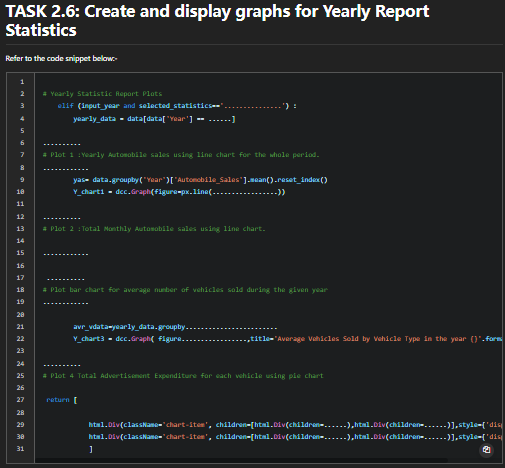Click line number 1 in the gutter
The height and width of the screenshot is (468, 505).
(x=22, y=82)
